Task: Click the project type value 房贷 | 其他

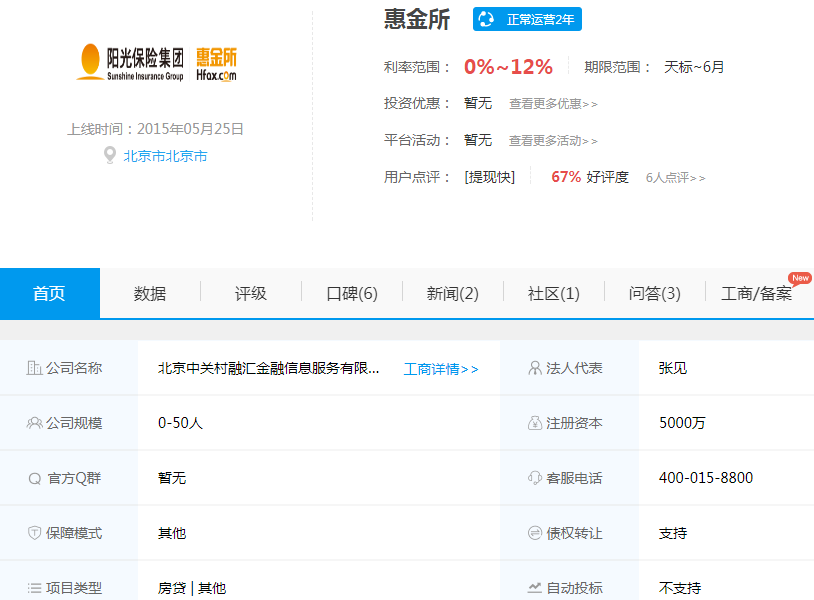Action: [x=192, y=588]
